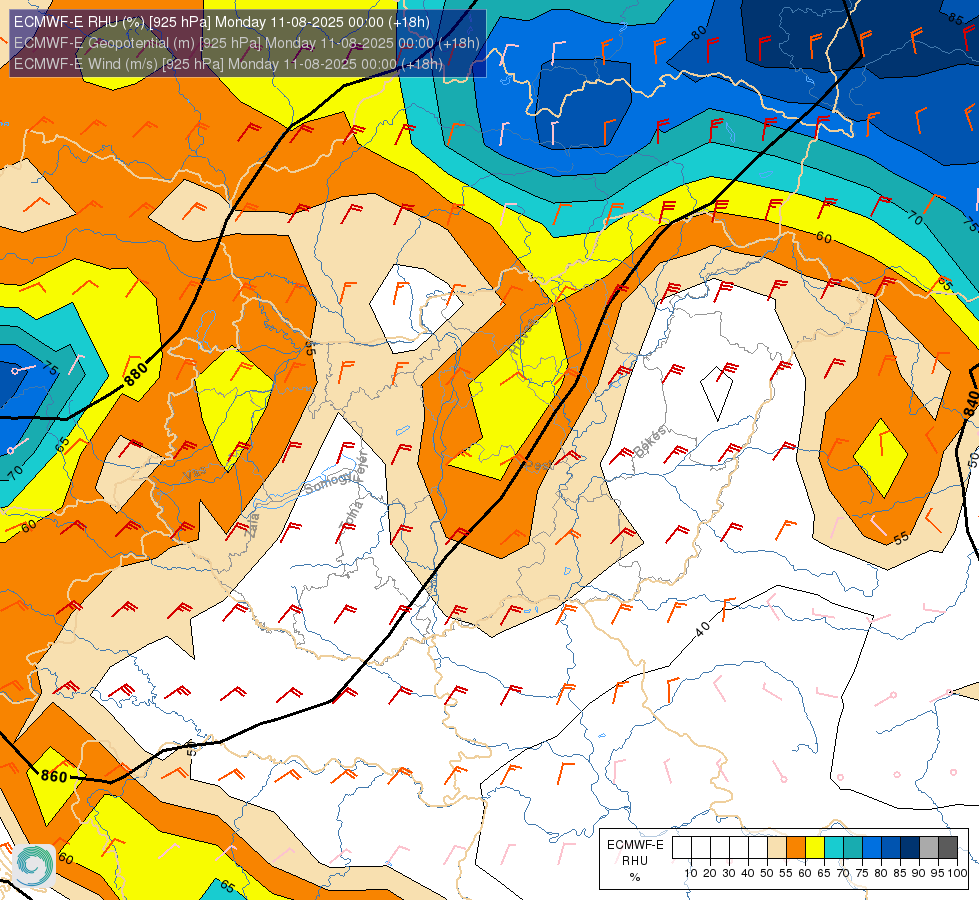Click the teal swirl logo icon
The height and width of the screenshot is (900, 979).
[x=34, y=865]
